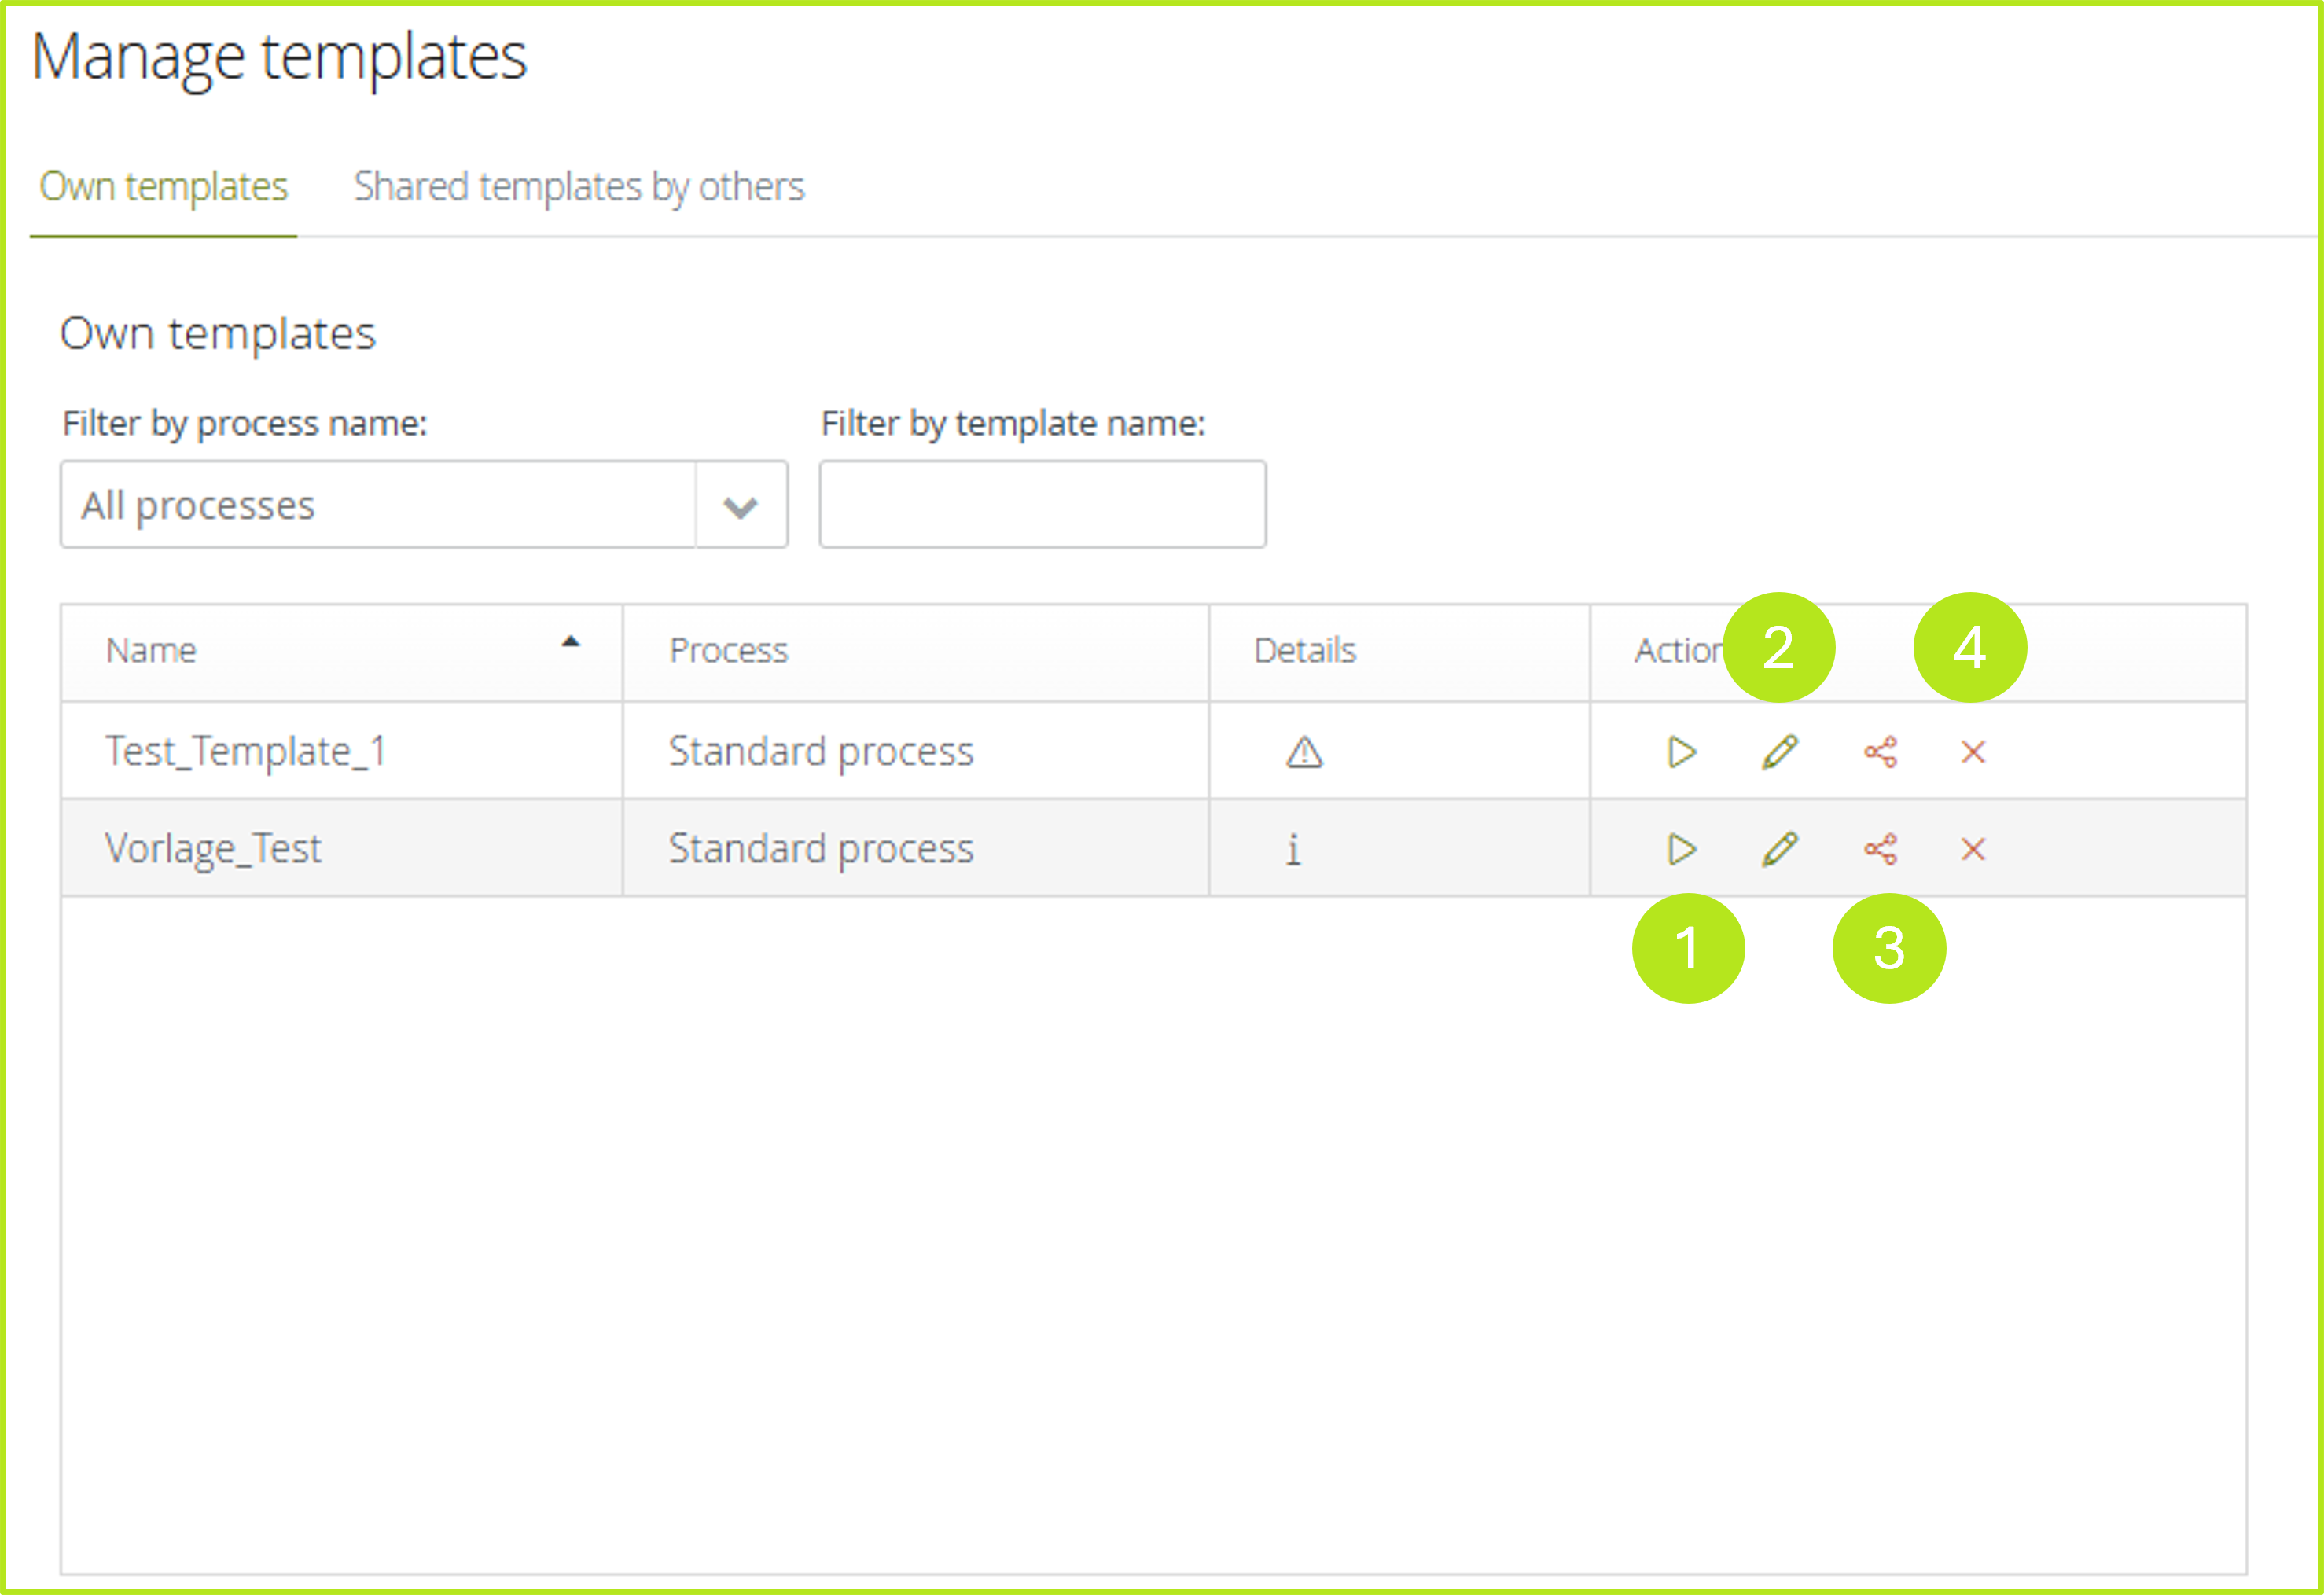
Task: Switch to Own templates tab
Action: pyautogui.click(x=164, y=187)
